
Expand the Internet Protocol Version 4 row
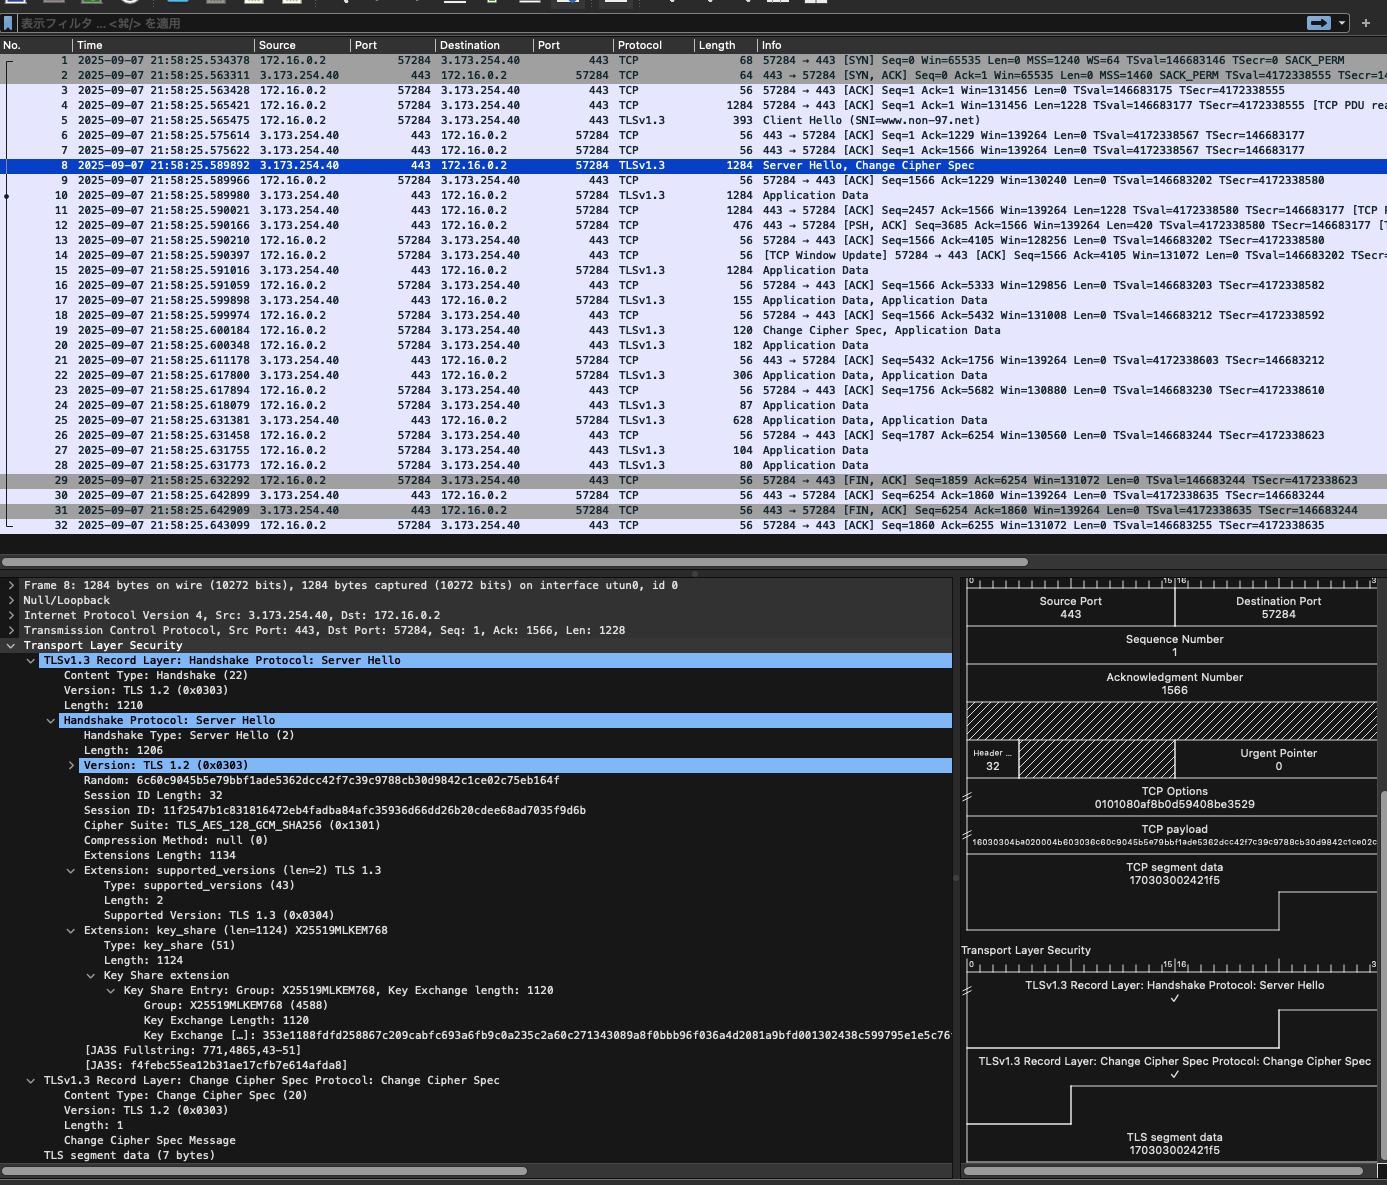[11, 616]
